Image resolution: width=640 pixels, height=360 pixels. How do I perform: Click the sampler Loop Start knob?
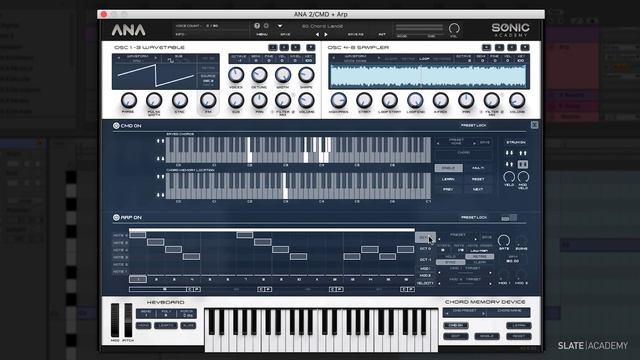[x=389, y=100]
